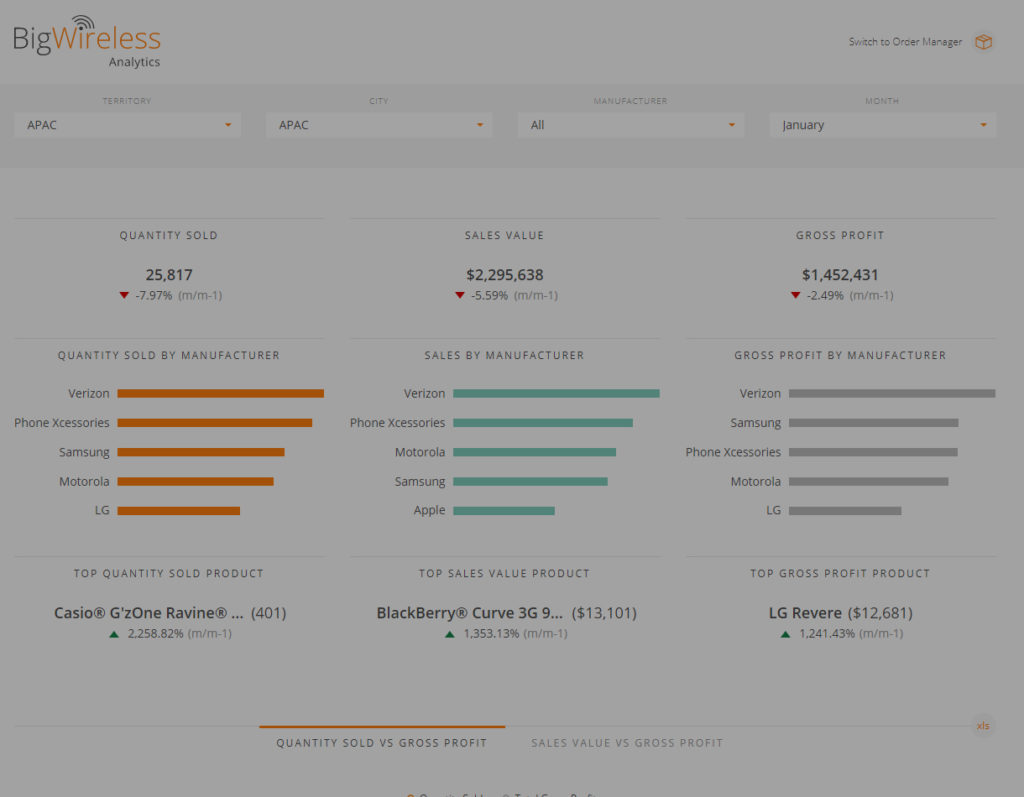The height and width of the screenshot is (797, 1024).
Task: Click the sales value $2,295,638
Action: (505, 275)
